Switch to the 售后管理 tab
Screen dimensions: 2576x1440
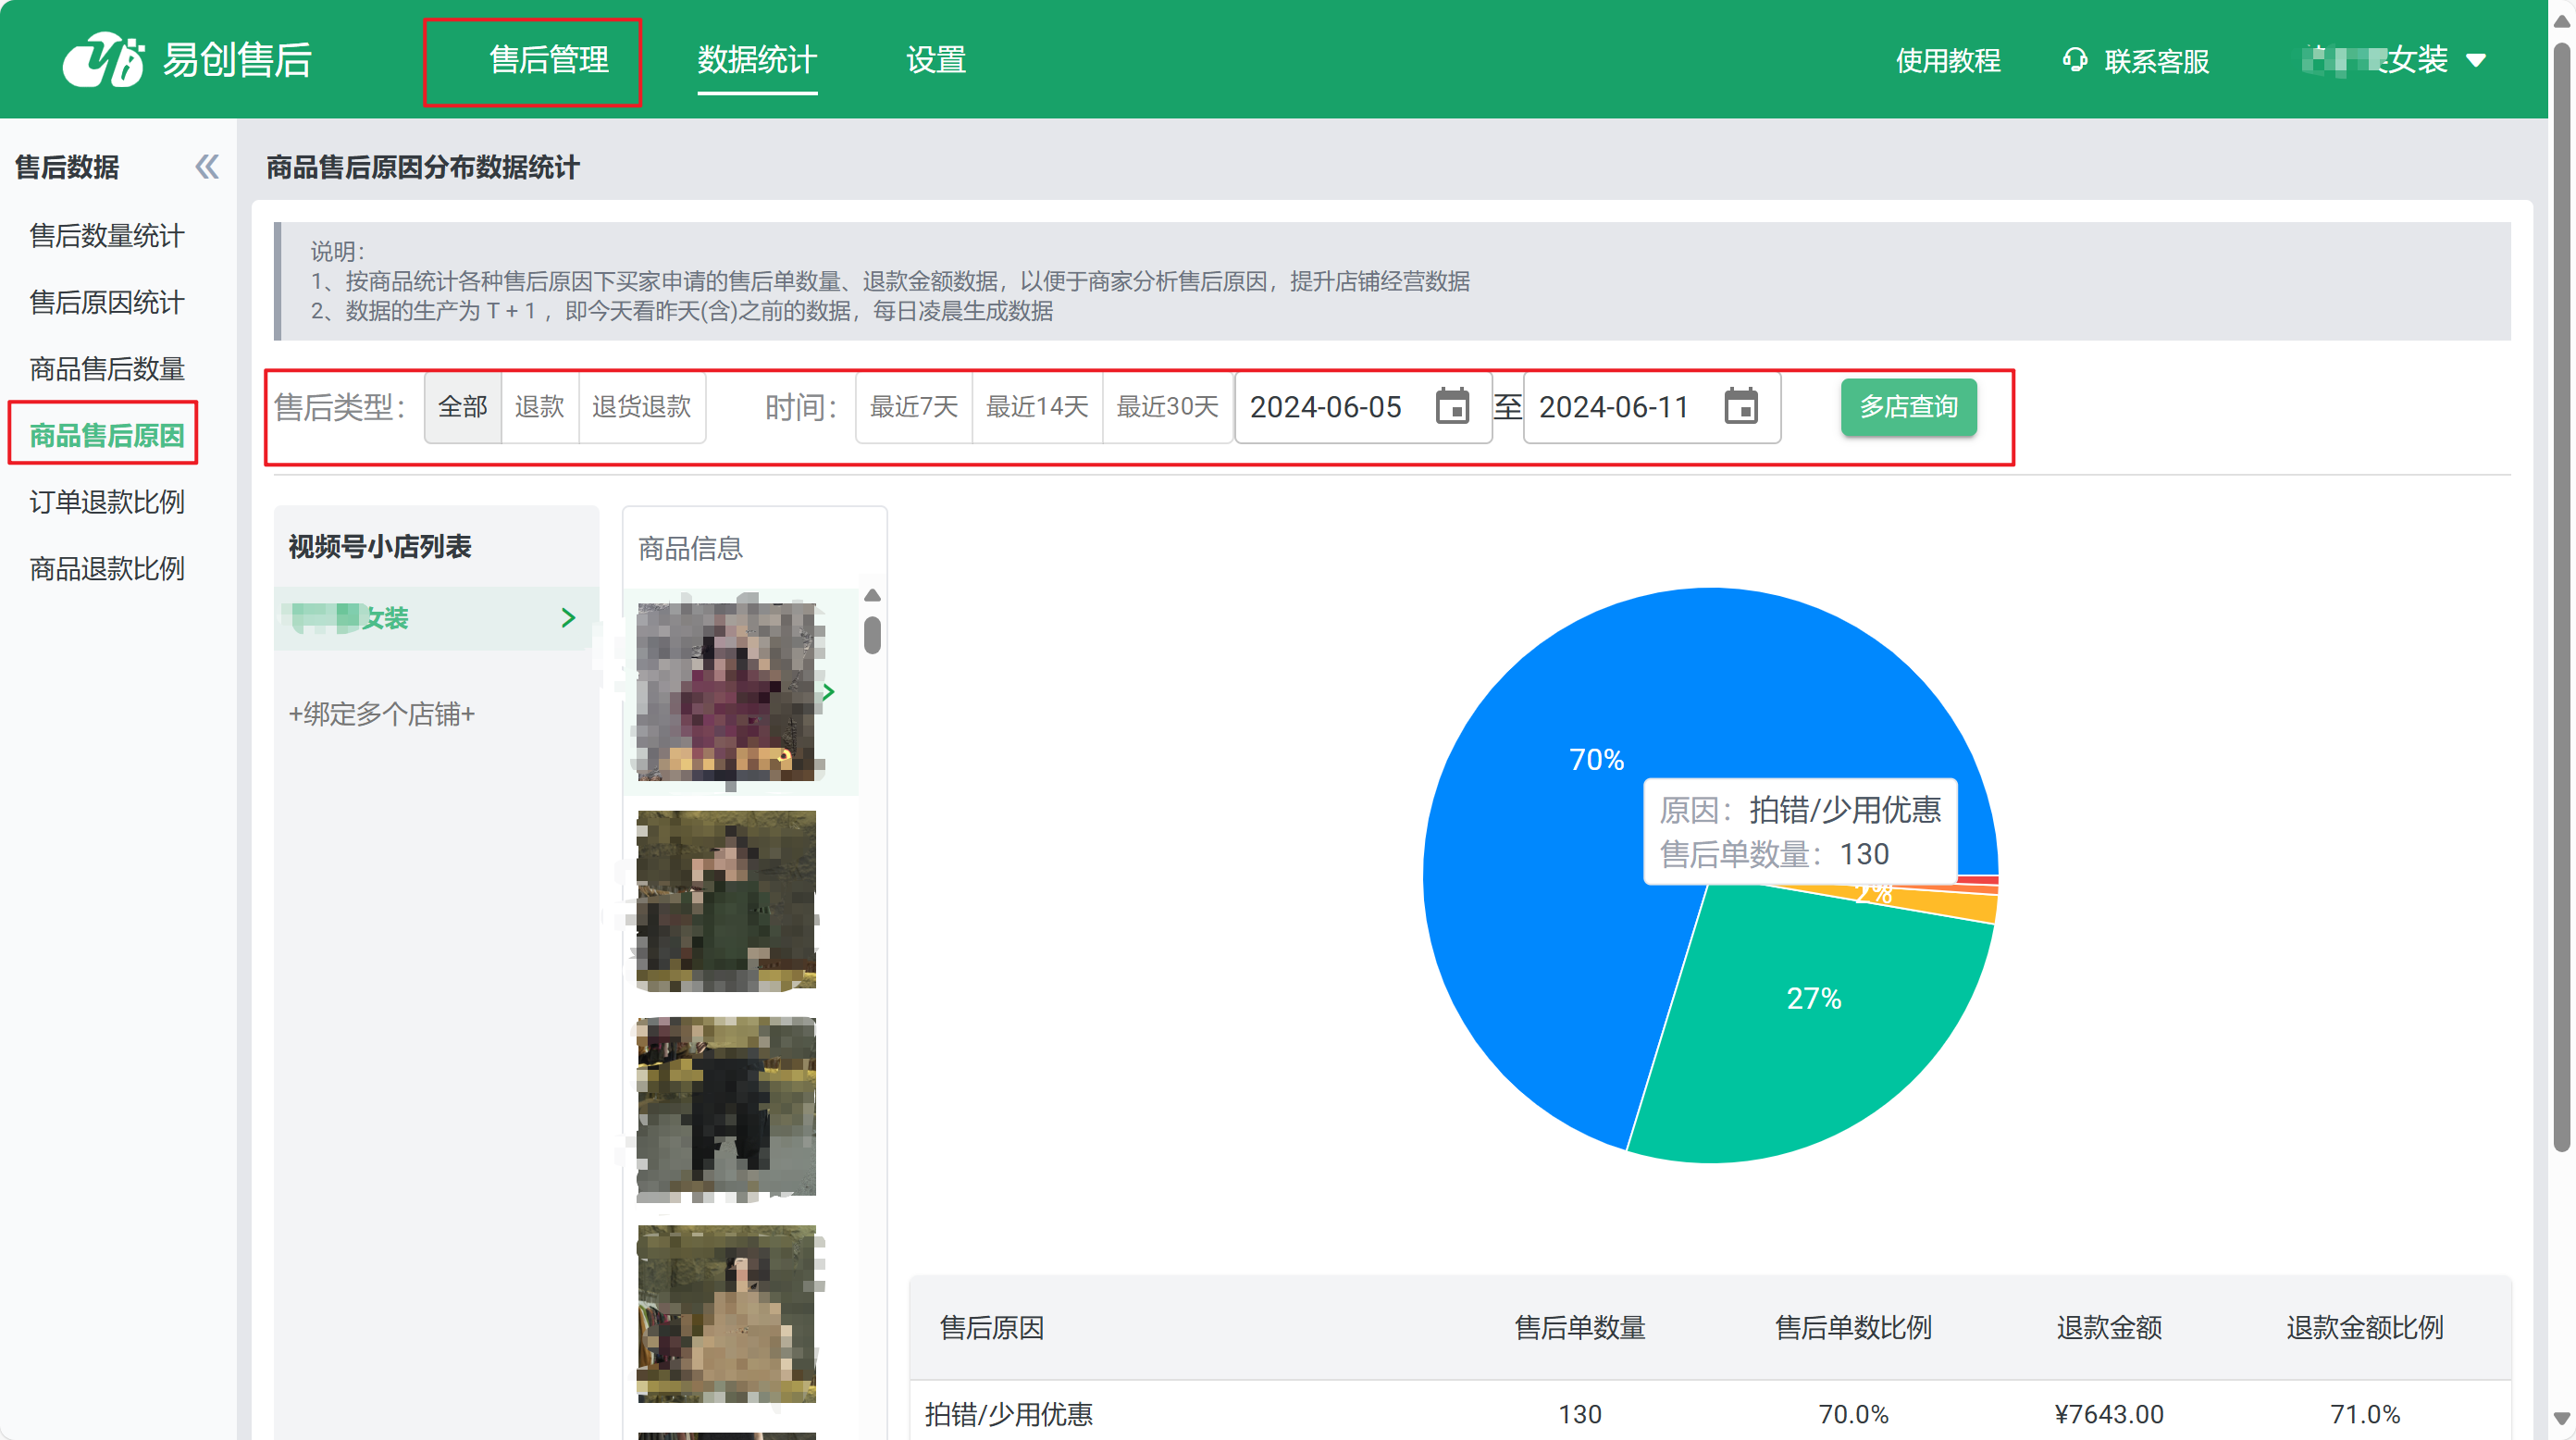tap(548, 60)
